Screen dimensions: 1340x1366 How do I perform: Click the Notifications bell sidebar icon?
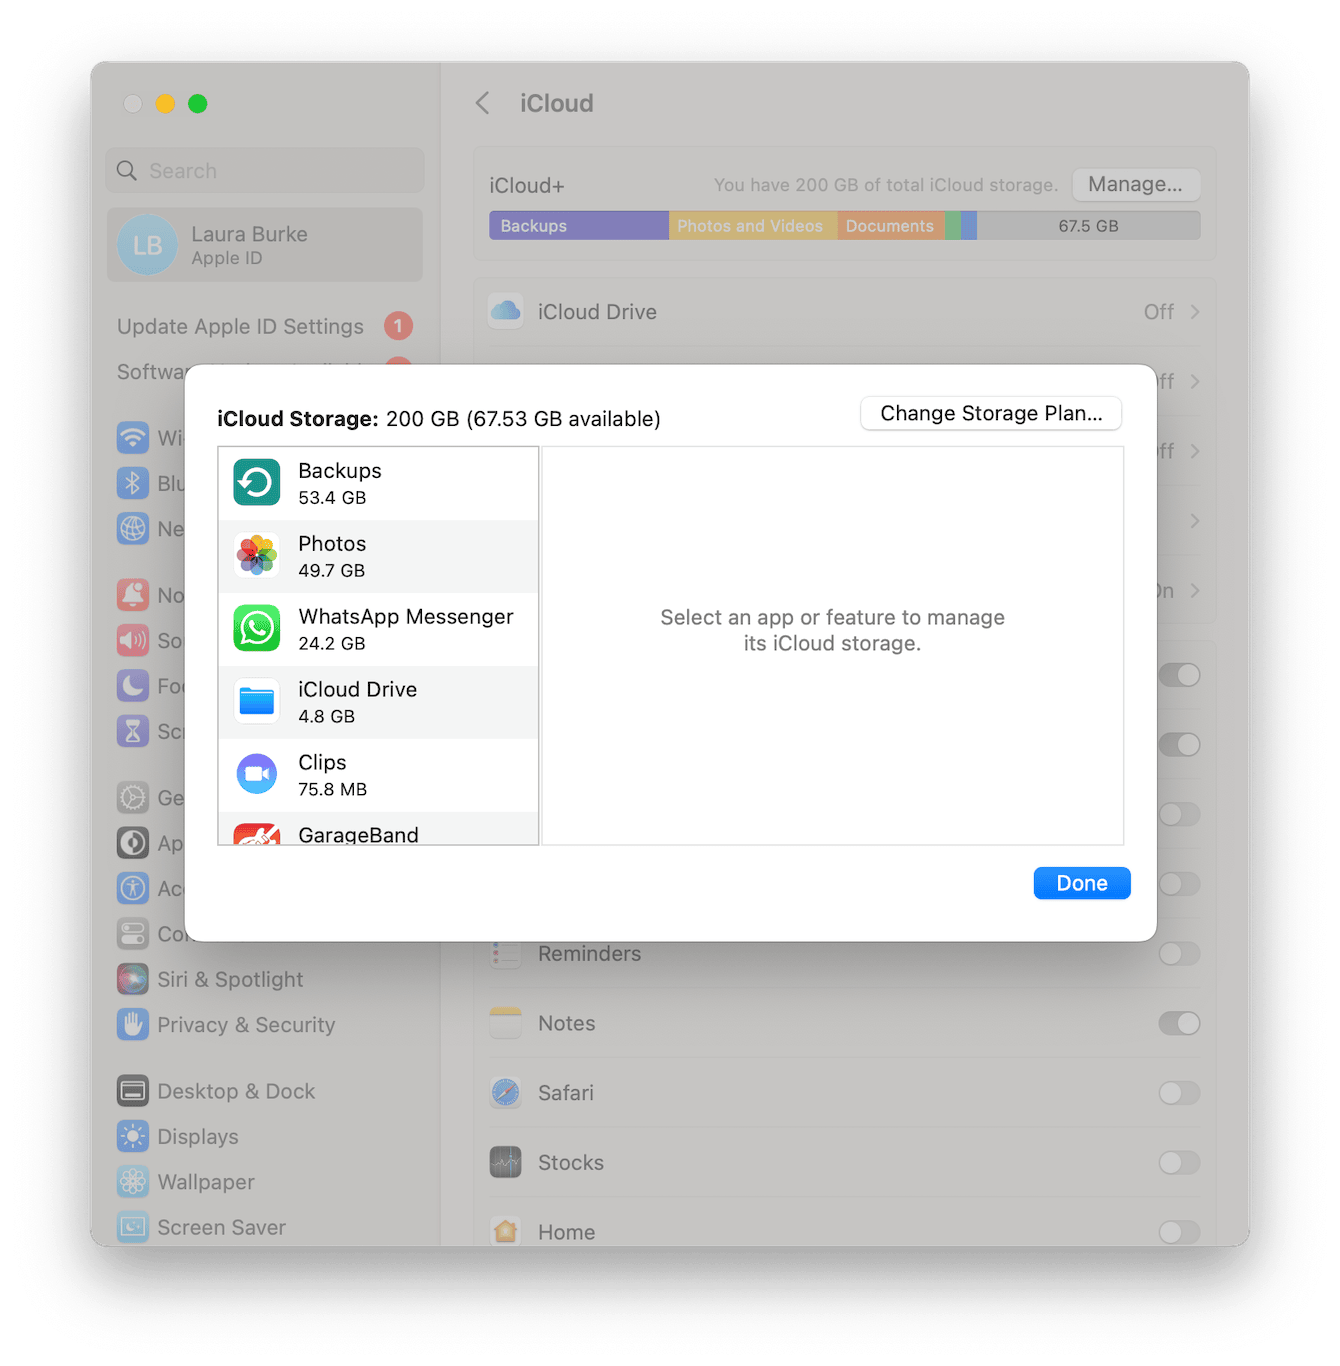click(x=133, y=595)
